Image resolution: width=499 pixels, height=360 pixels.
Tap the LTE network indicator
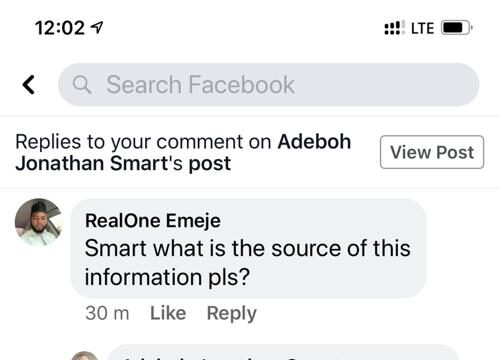point(422,28)
